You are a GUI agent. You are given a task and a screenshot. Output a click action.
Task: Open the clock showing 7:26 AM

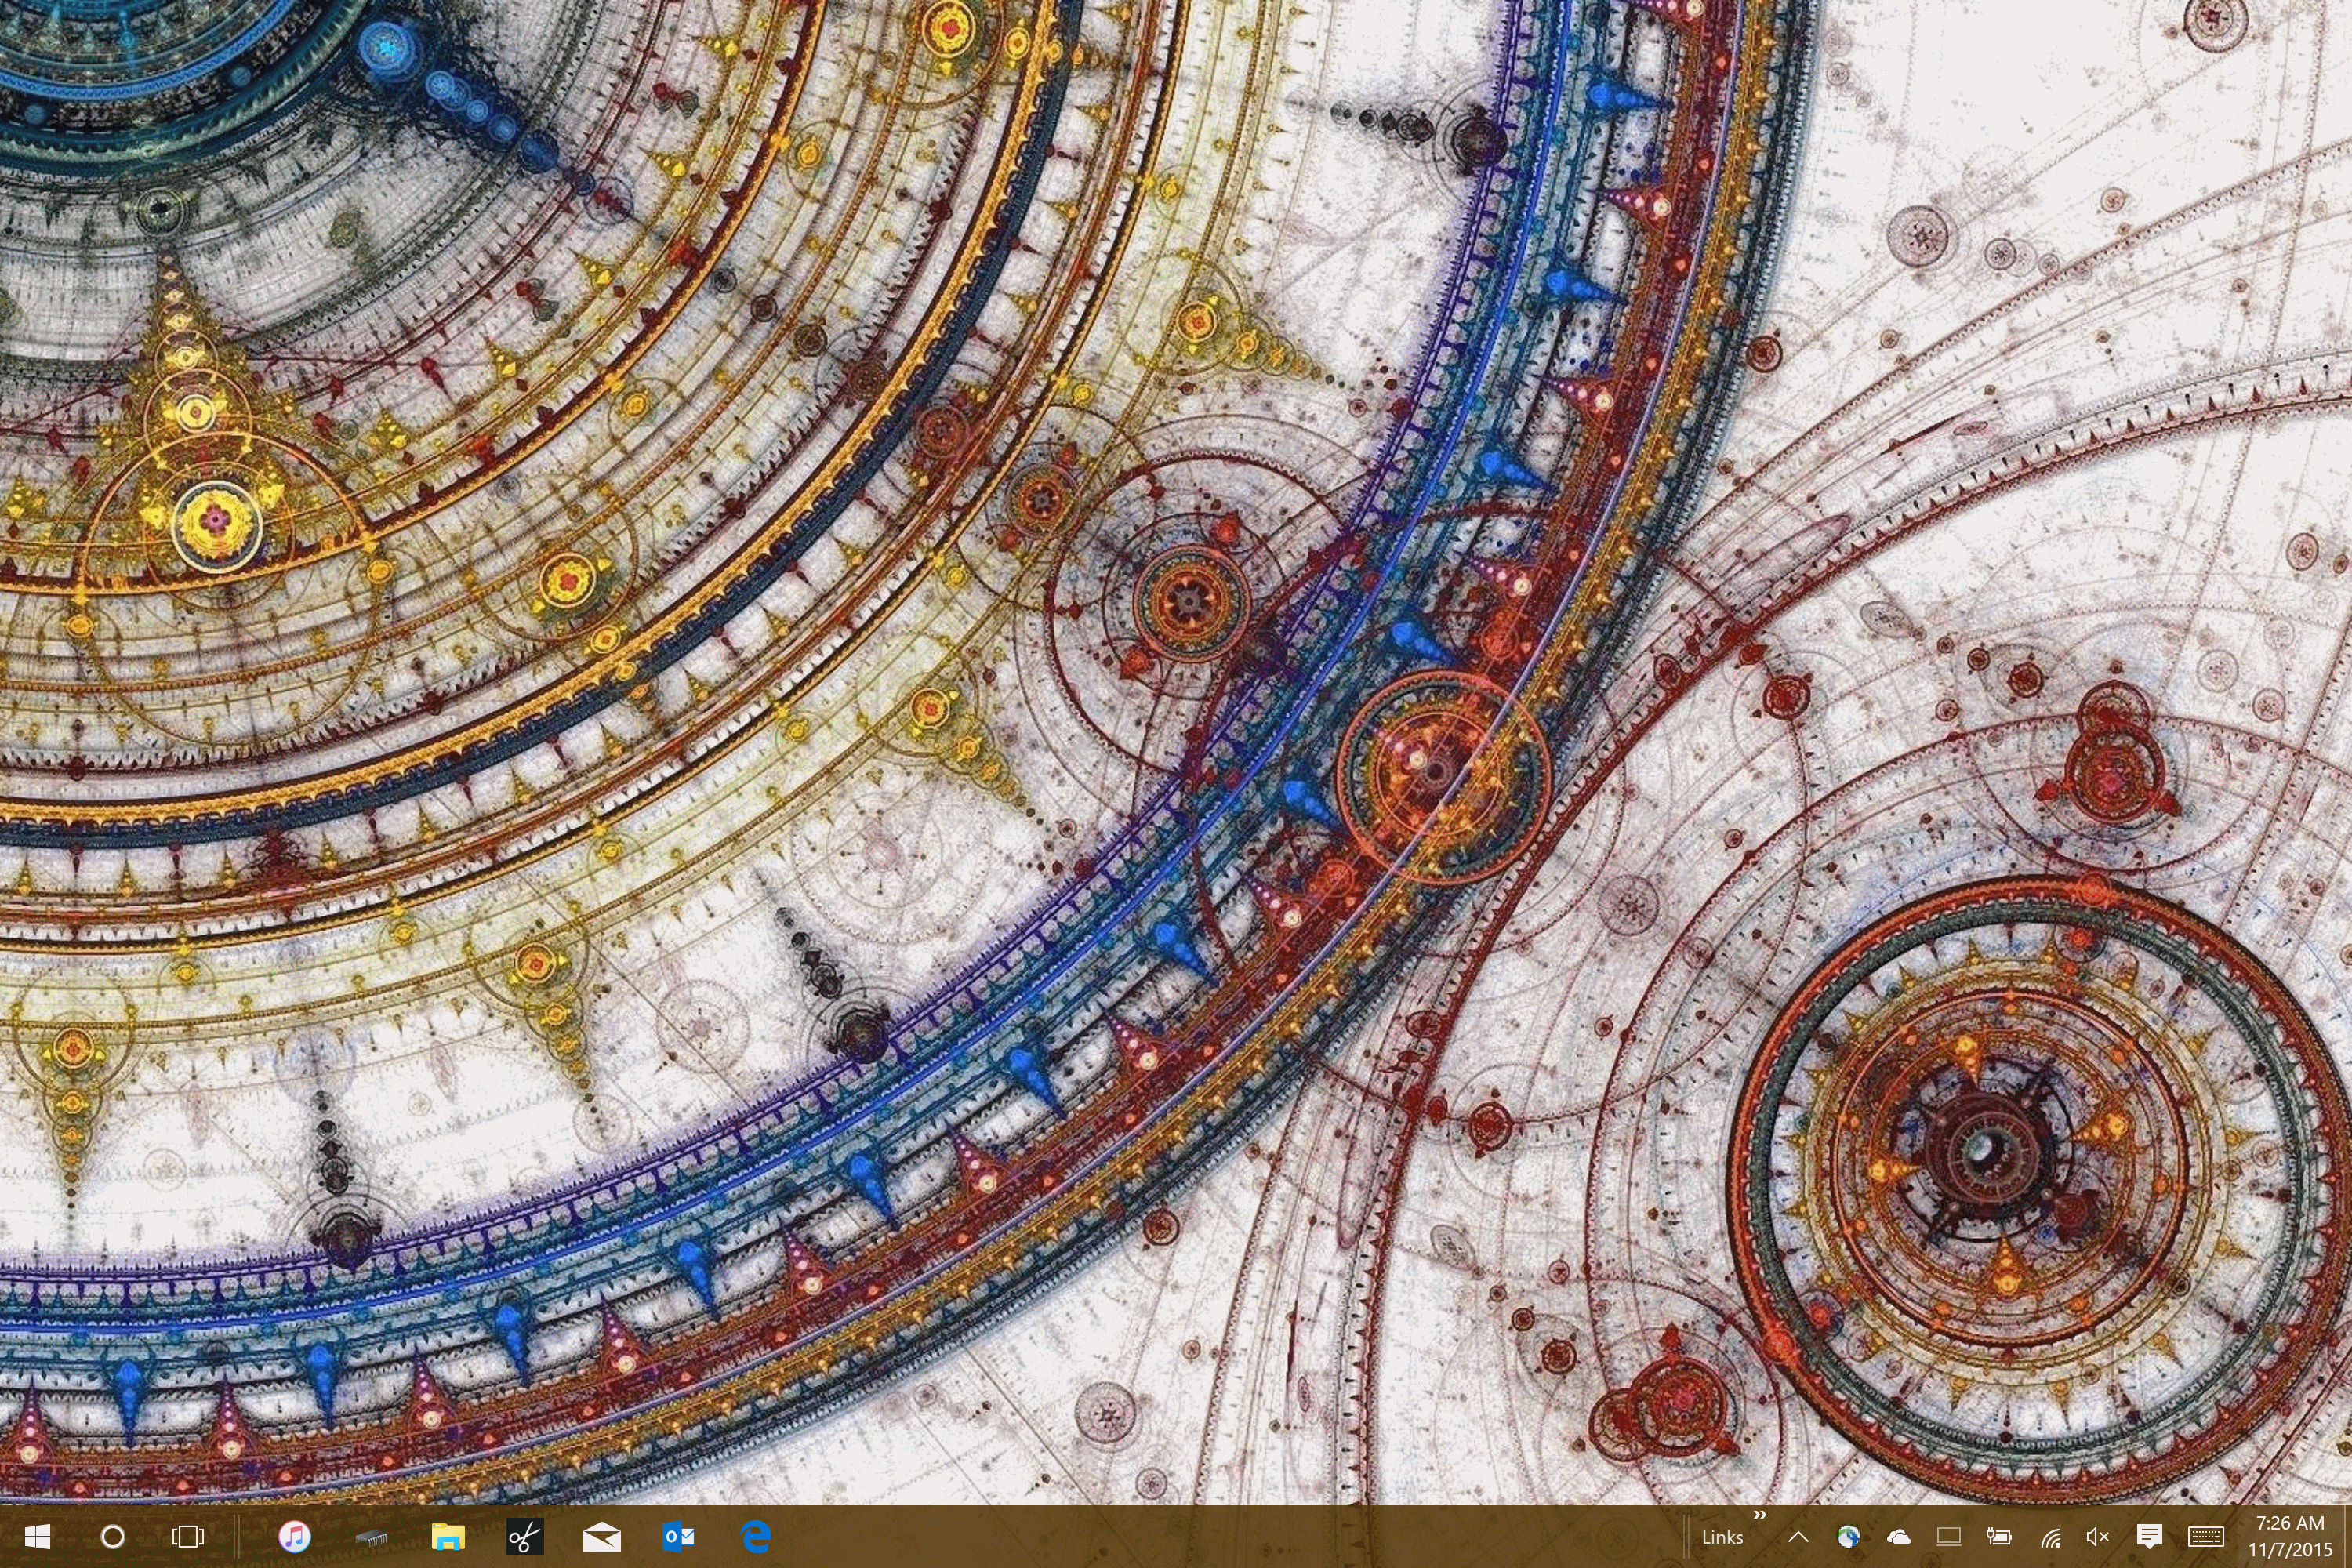2289,1536
